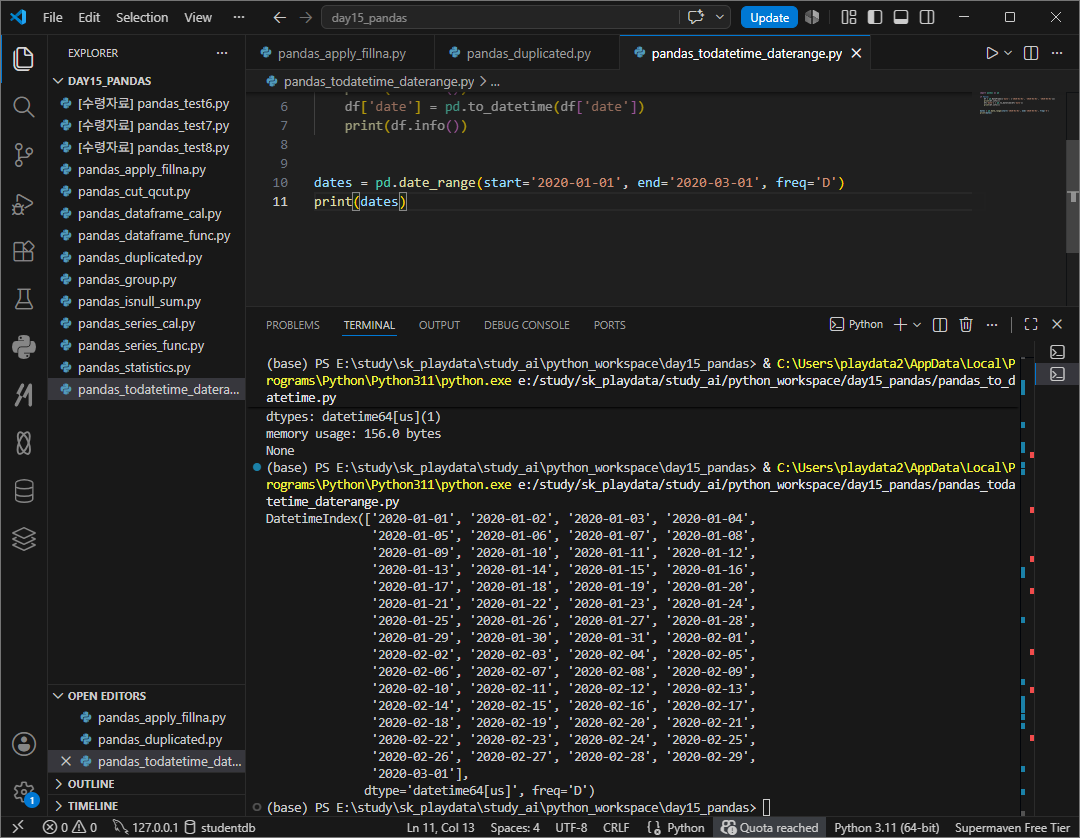The image size is (1080, 838).
Task: Expand the OUTLINE section
Action: click(90, 784)
